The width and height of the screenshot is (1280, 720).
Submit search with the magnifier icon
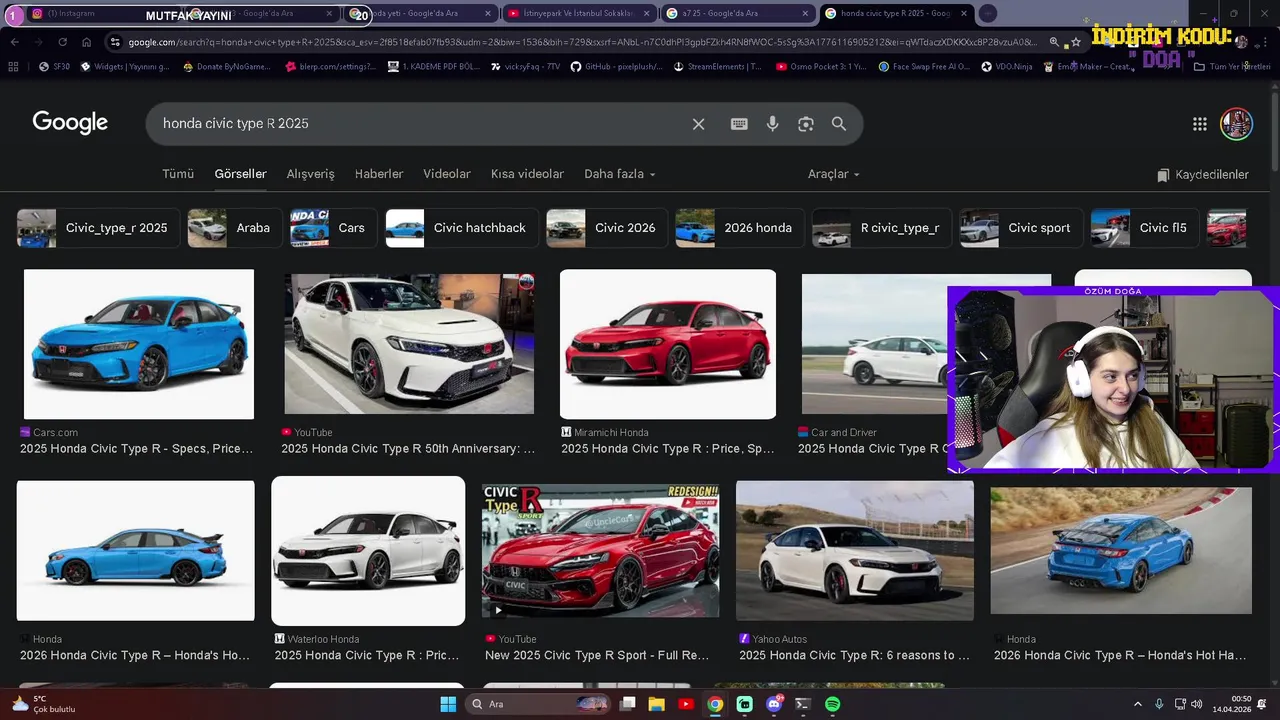point(839,124)
